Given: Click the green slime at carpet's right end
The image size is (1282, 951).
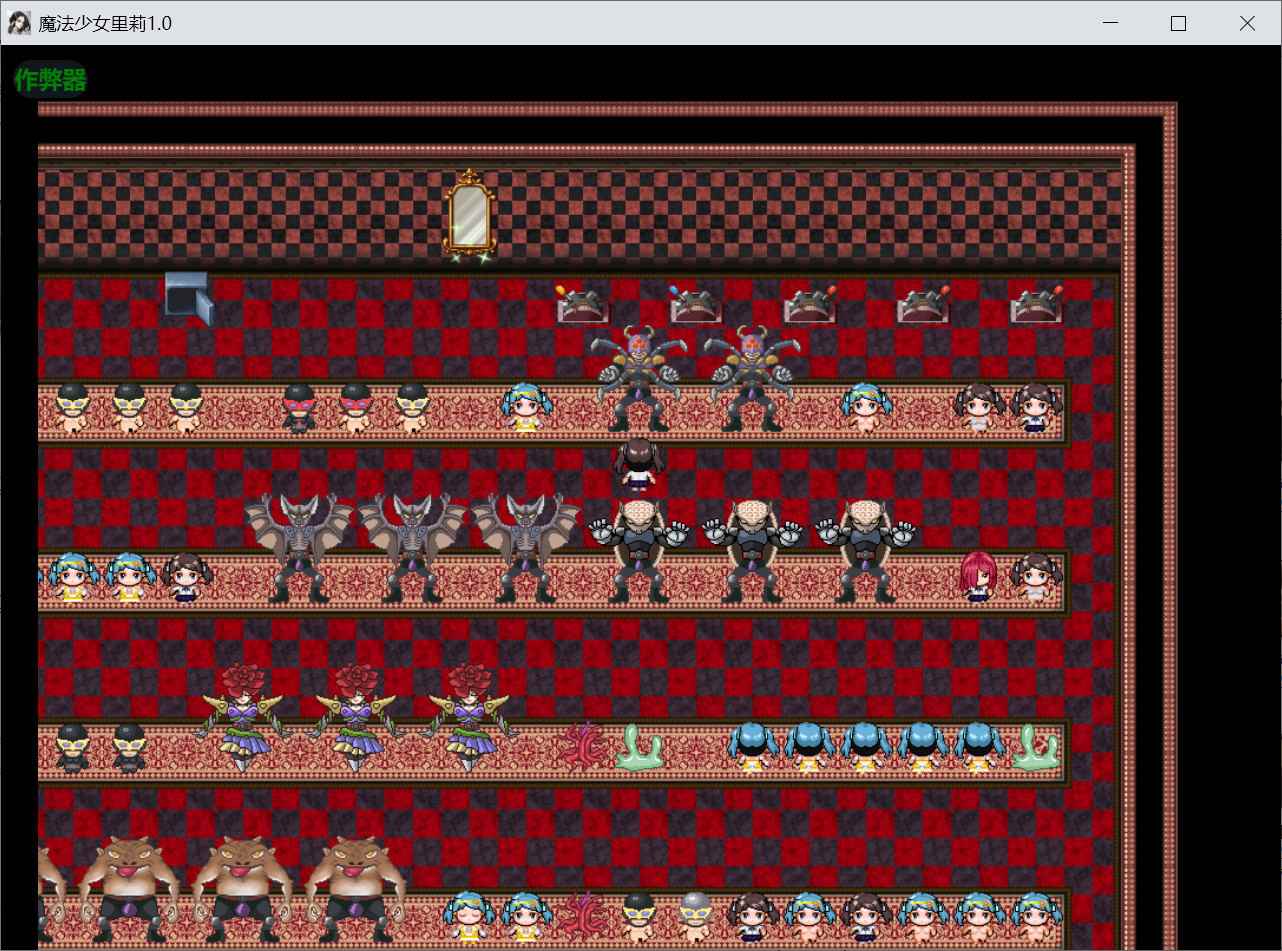Looking at the screenshot, I should point(1035,748).
